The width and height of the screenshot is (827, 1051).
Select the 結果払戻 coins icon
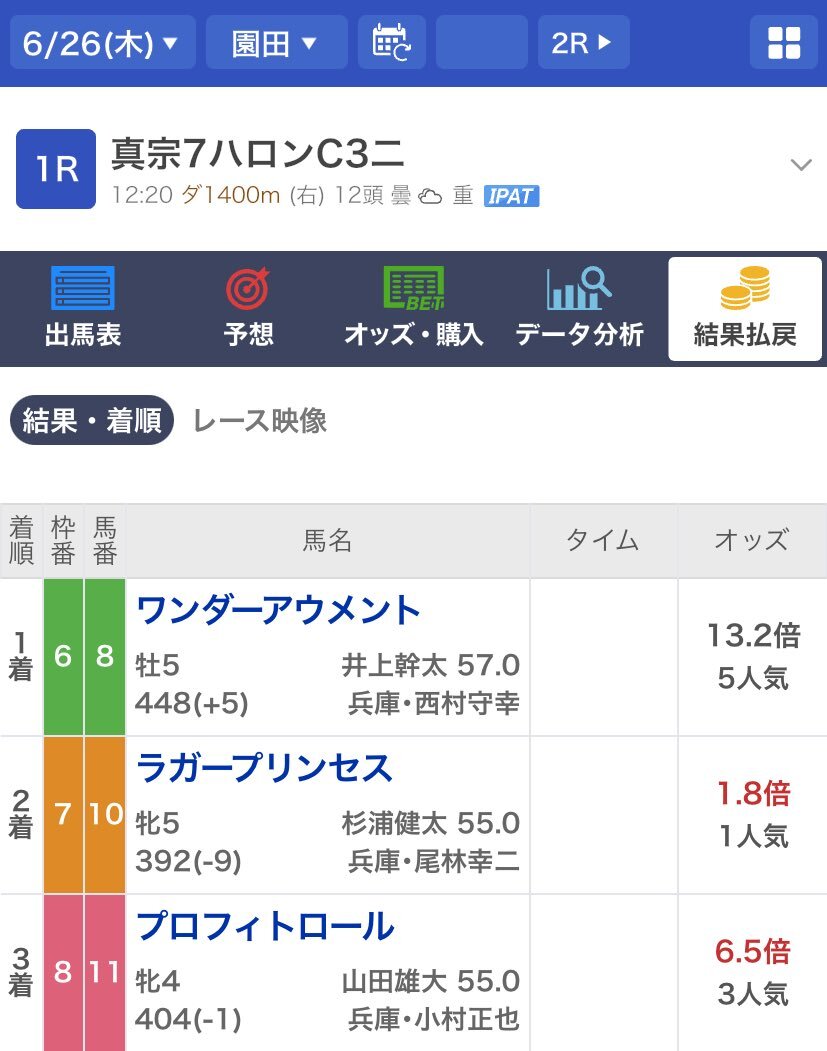pyautogui.click(x=745, y=288)
